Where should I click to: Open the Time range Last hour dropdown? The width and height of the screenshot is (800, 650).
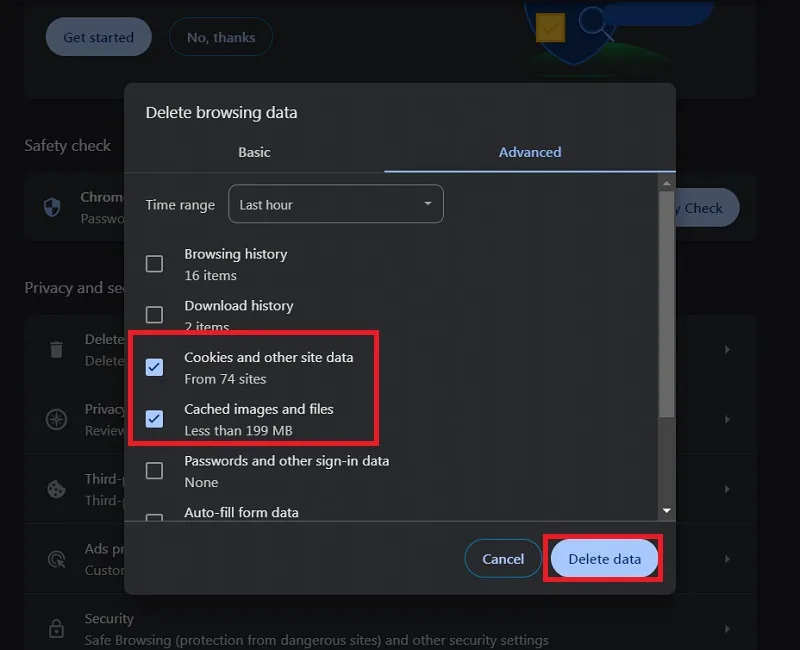tap(336, 204)
